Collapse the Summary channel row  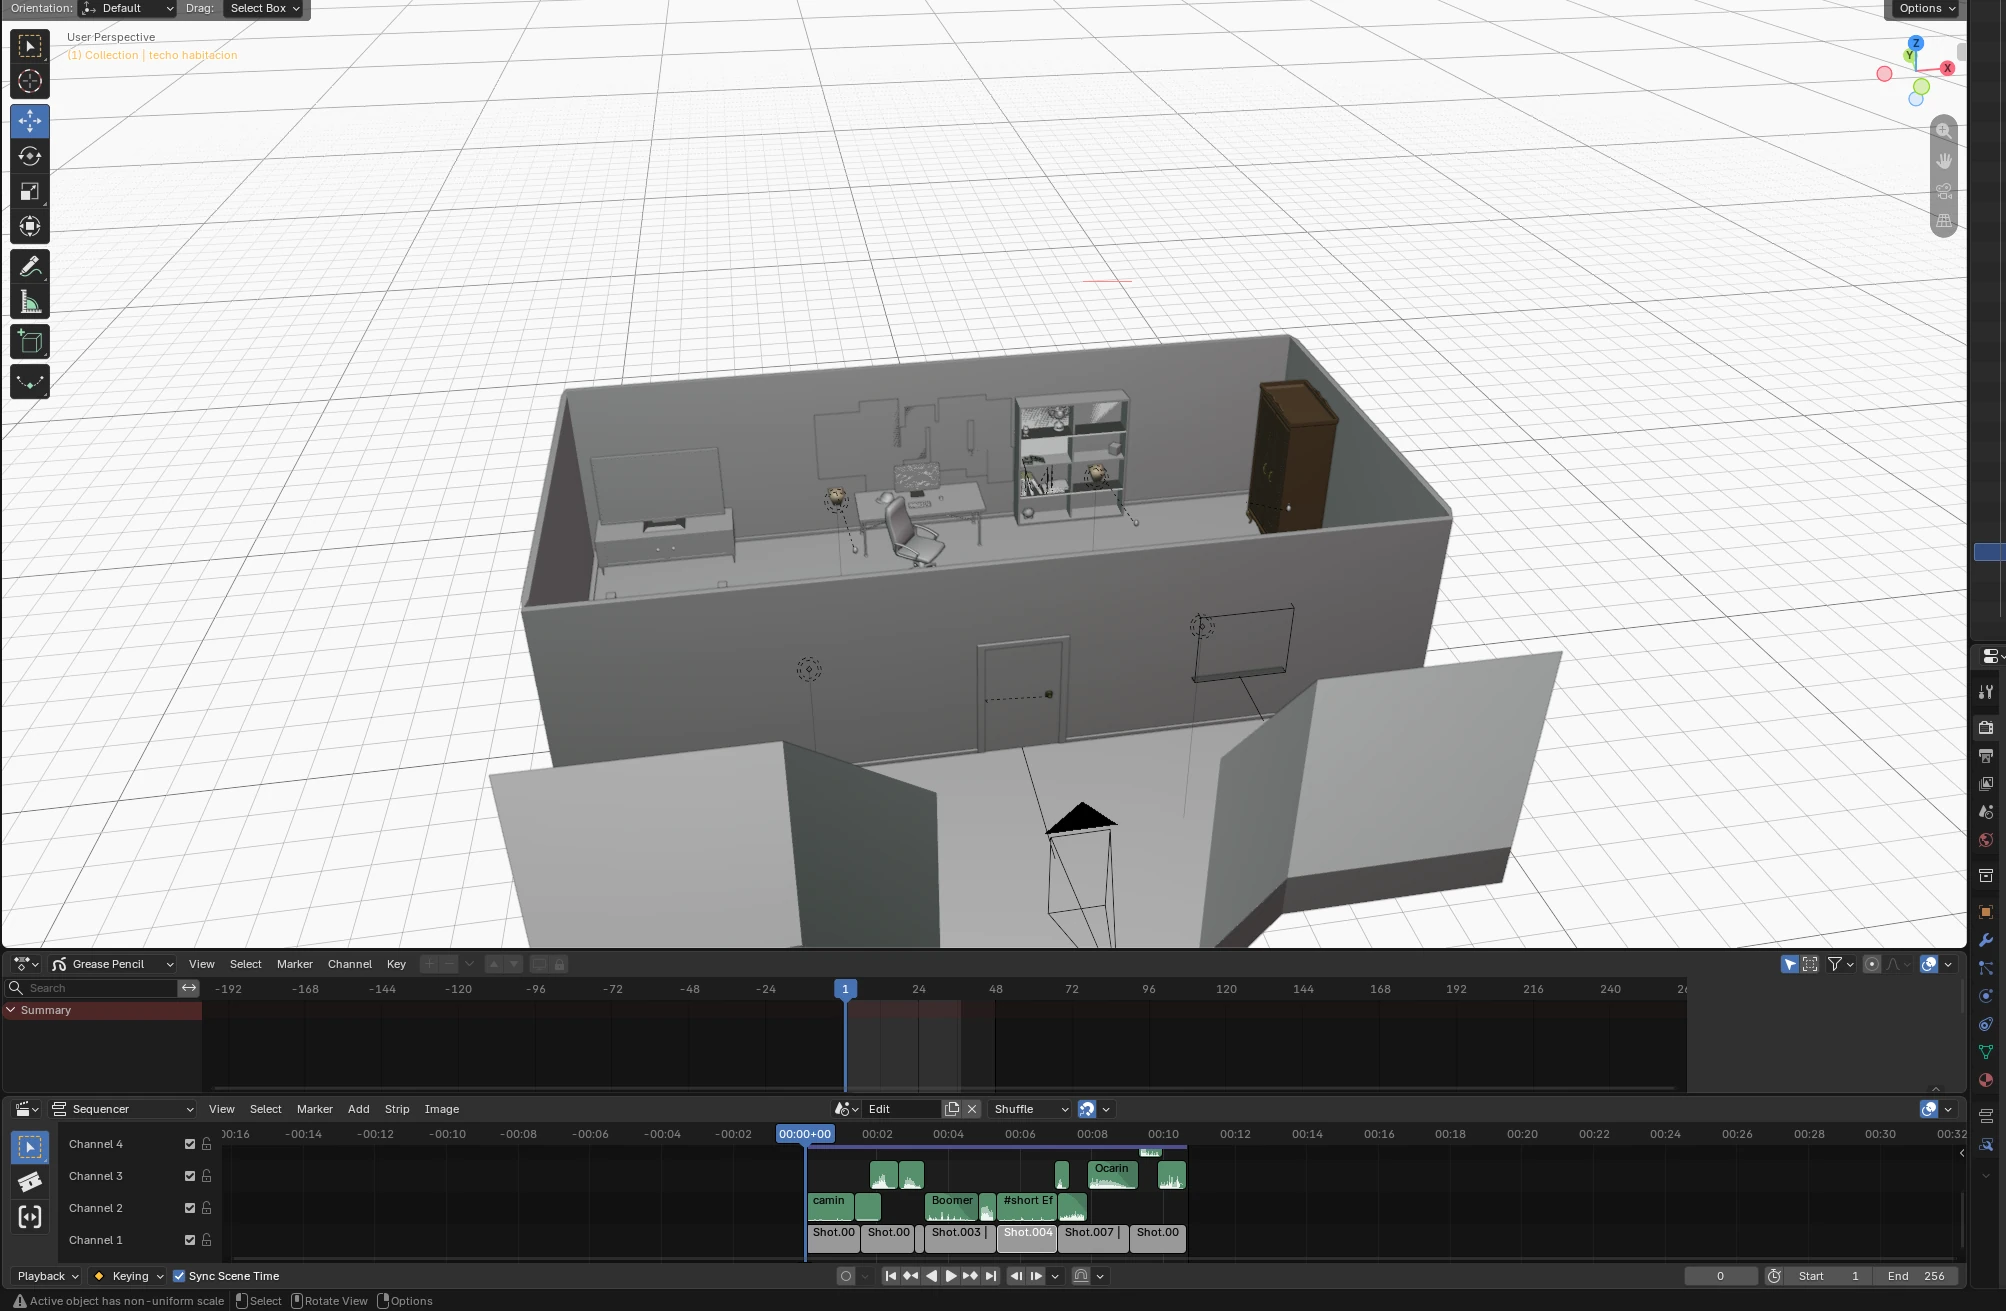(11, 1010)
